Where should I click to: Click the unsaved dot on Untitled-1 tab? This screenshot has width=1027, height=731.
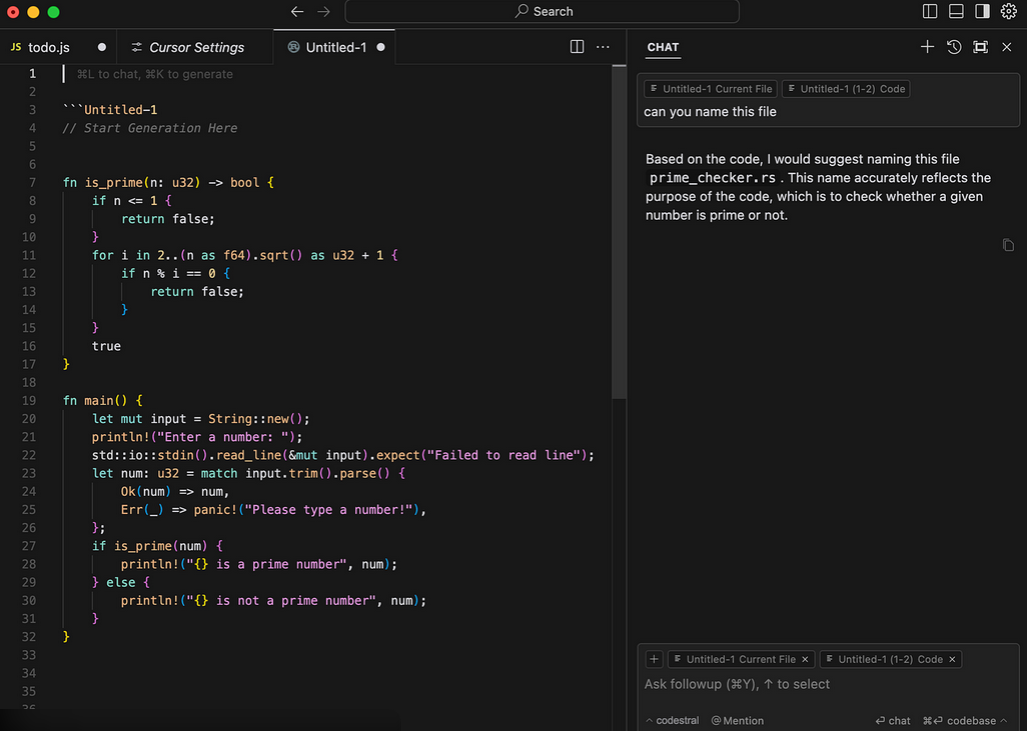click(381, 47)
